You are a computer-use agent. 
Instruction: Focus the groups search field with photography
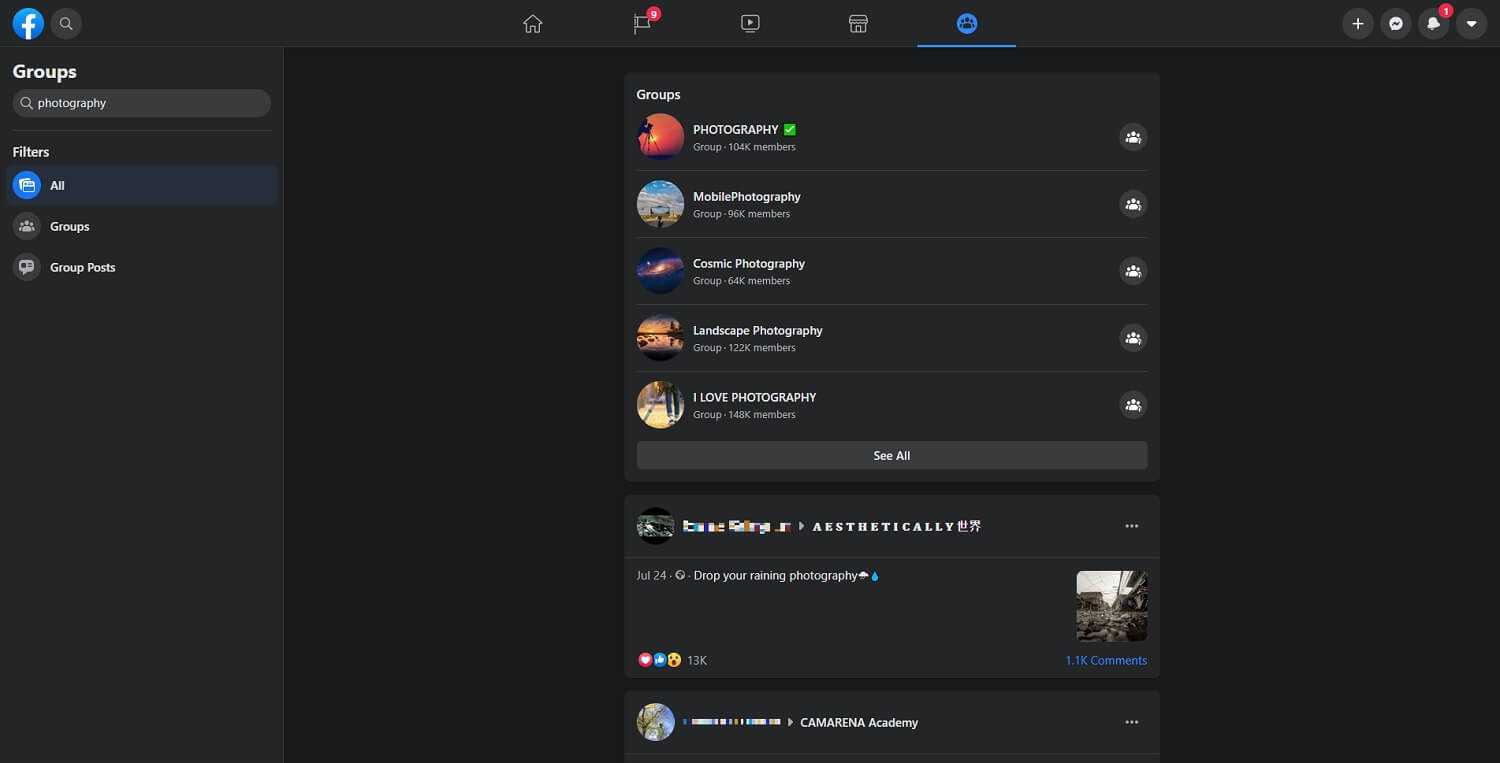(142, 103)
